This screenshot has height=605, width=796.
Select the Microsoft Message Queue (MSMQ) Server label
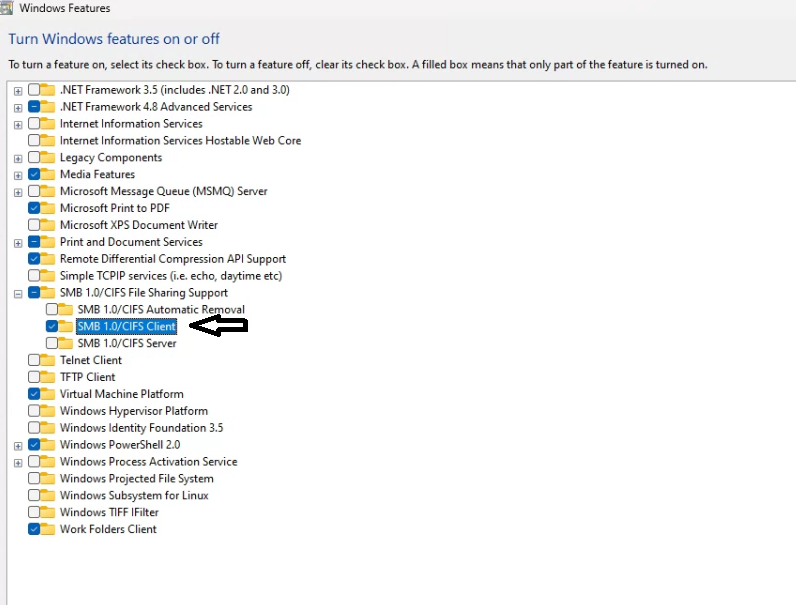click(163, 191)
